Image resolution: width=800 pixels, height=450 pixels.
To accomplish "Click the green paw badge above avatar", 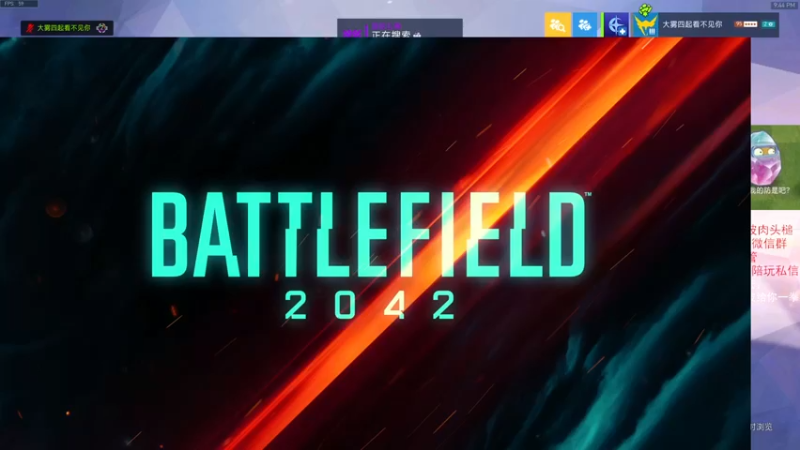I will click(645, 9).
